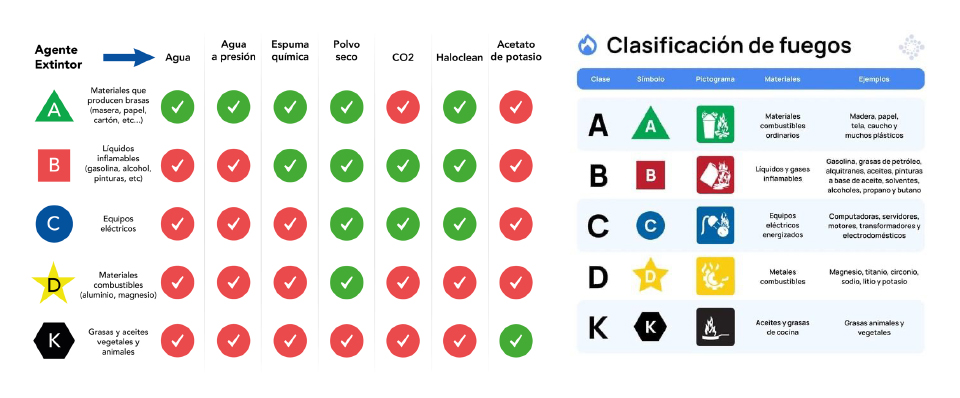Click the blue circle class C symbol in the extinguisher table
This screenshot has width=960, height=398.
(54, 224)
